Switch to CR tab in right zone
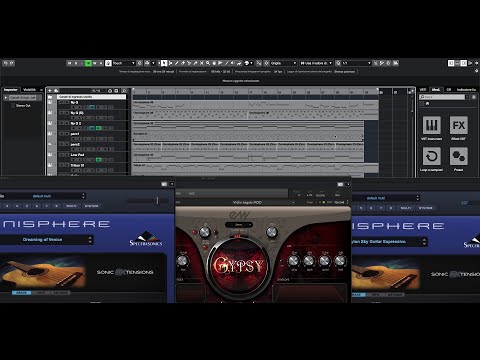This screenshot has width=480, height=360. pyautogui.click(x=449, y=90)
